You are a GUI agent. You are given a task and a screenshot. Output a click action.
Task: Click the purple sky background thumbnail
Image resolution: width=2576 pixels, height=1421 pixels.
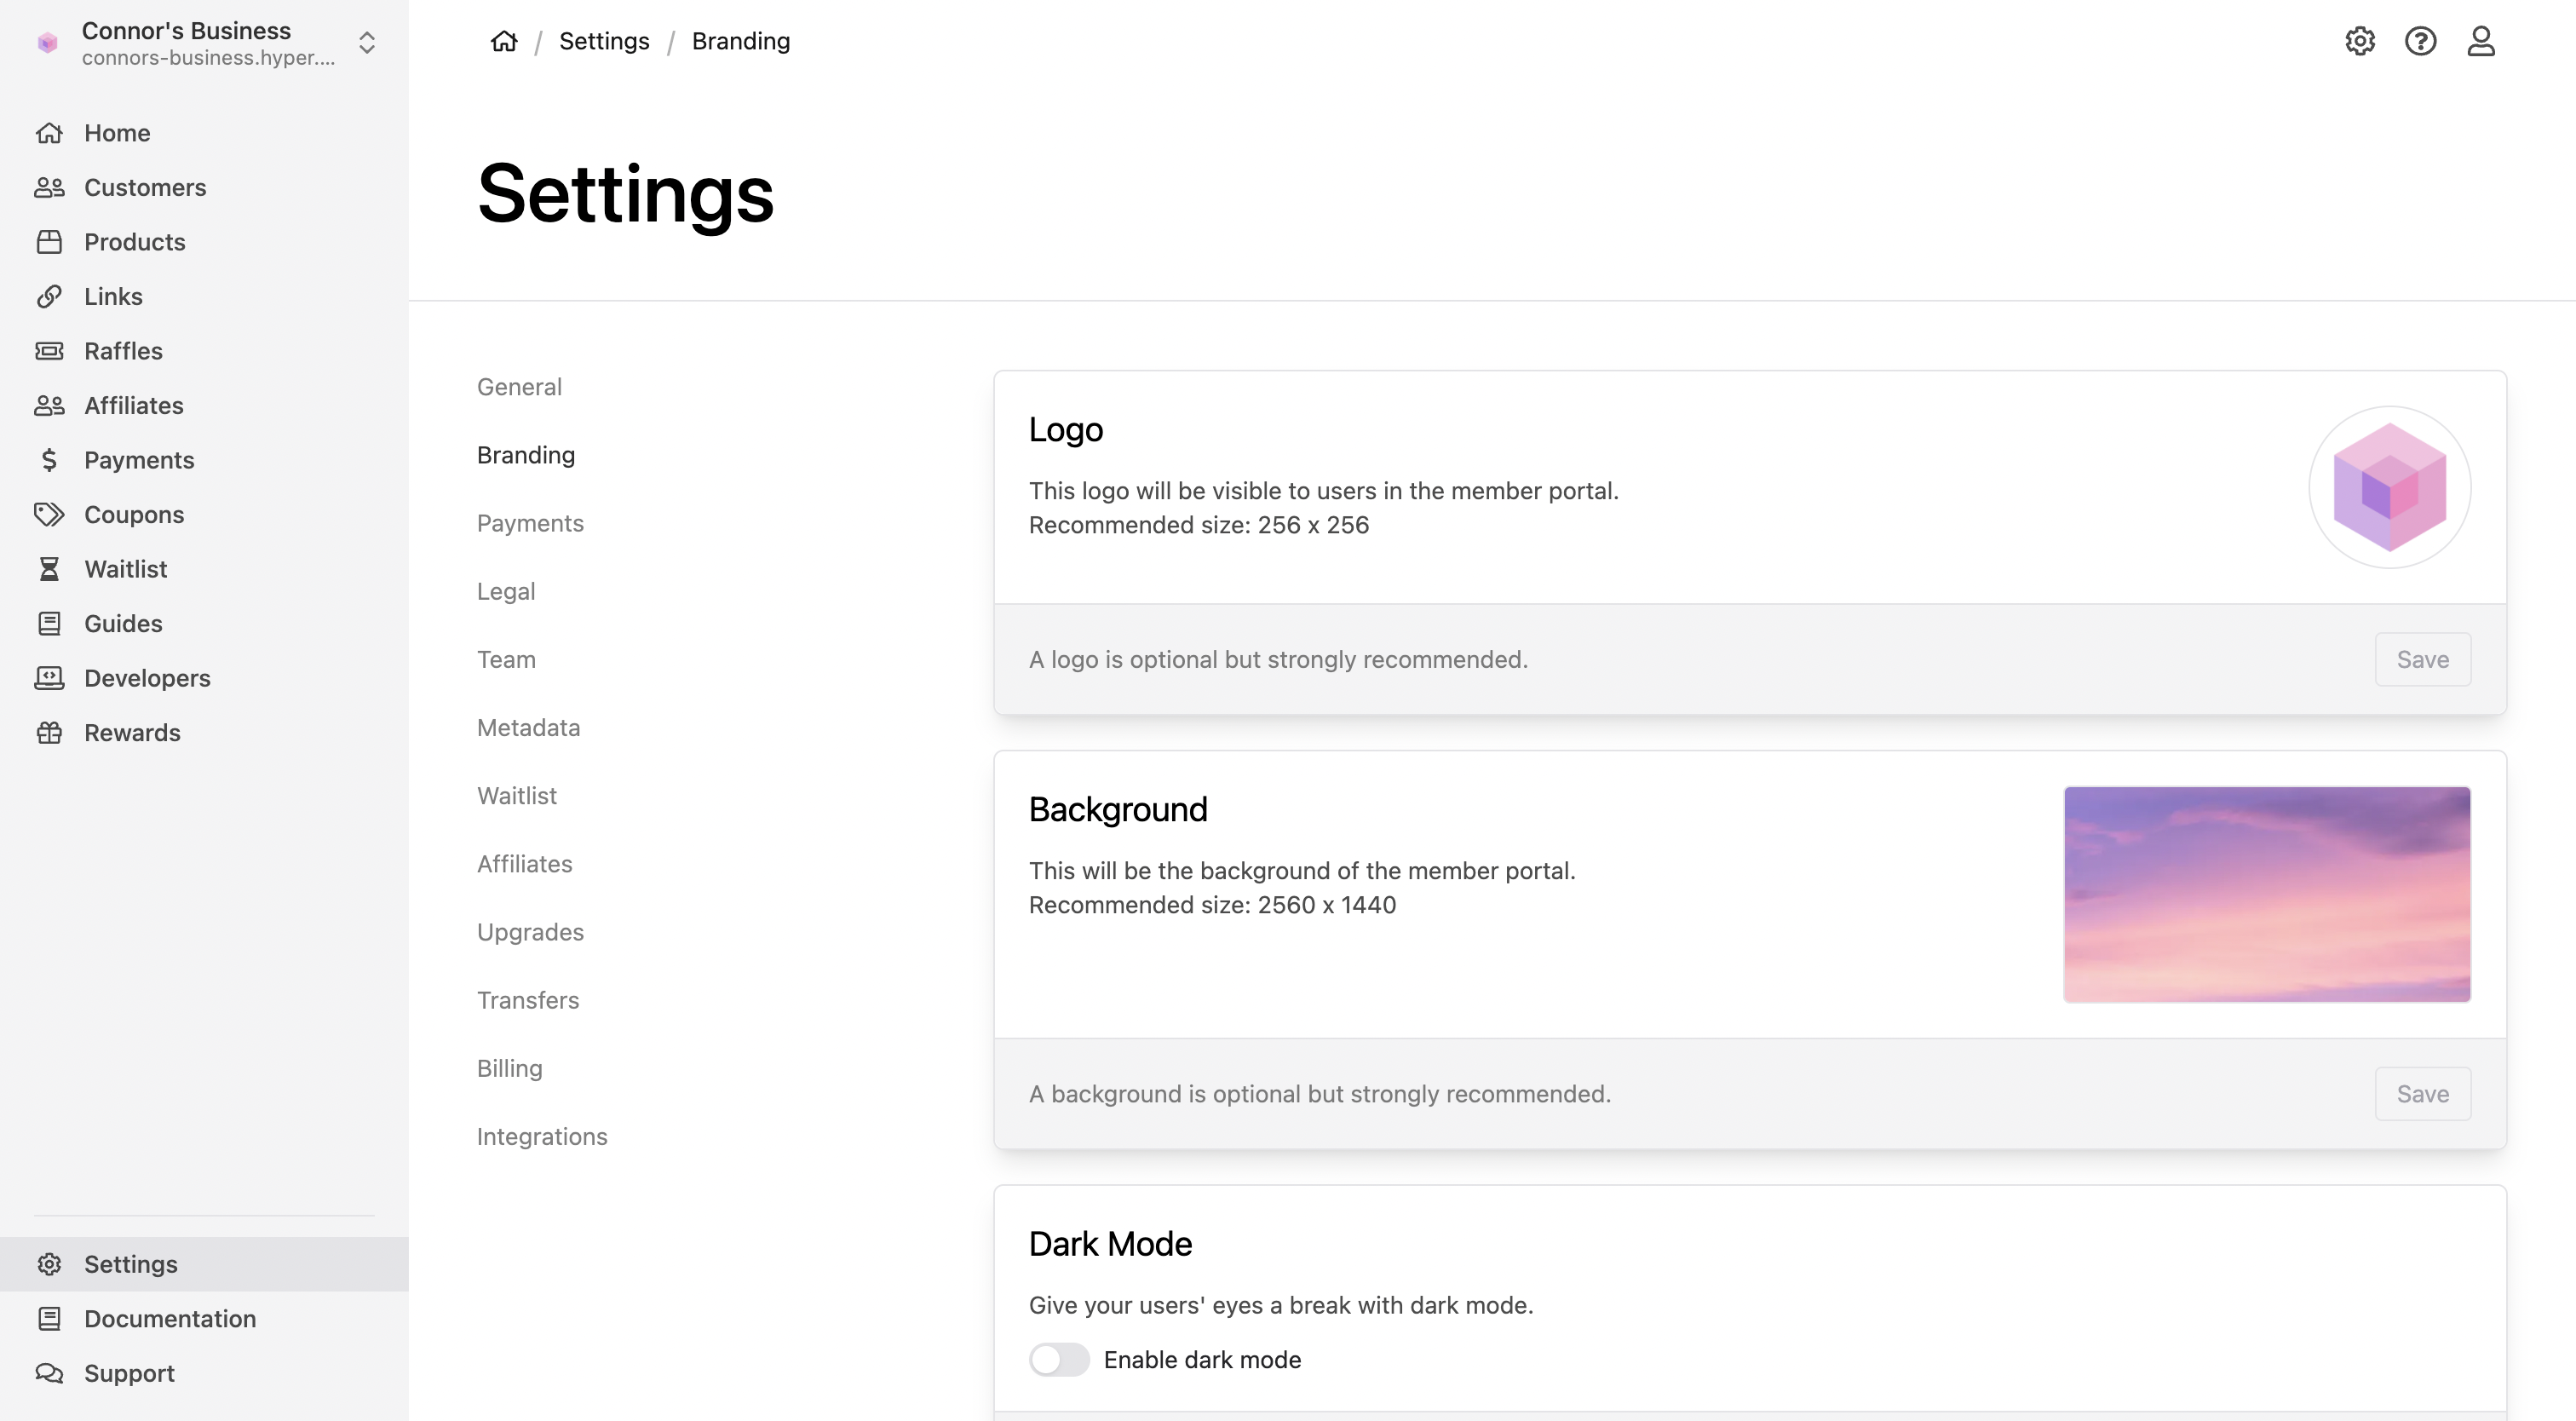2266,894
